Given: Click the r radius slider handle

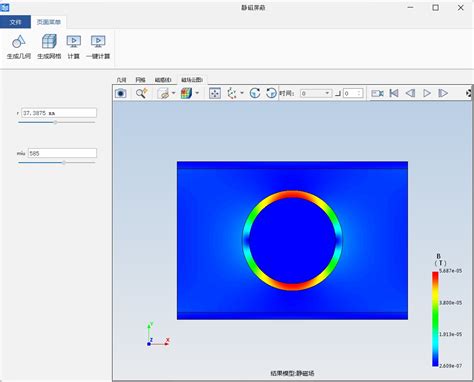Looking at the screenshot, I should pyautogui.click(x=55, y=122).
